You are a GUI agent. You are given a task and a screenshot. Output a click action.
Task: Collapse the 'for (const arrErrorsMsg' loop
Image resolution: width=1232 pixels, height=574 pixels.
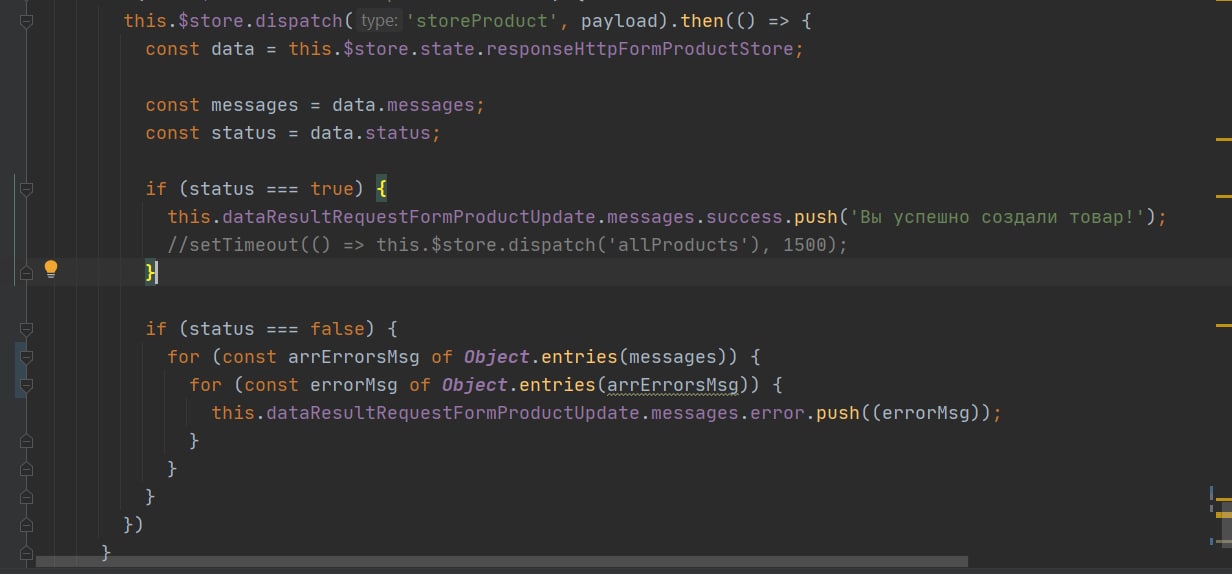27,356
